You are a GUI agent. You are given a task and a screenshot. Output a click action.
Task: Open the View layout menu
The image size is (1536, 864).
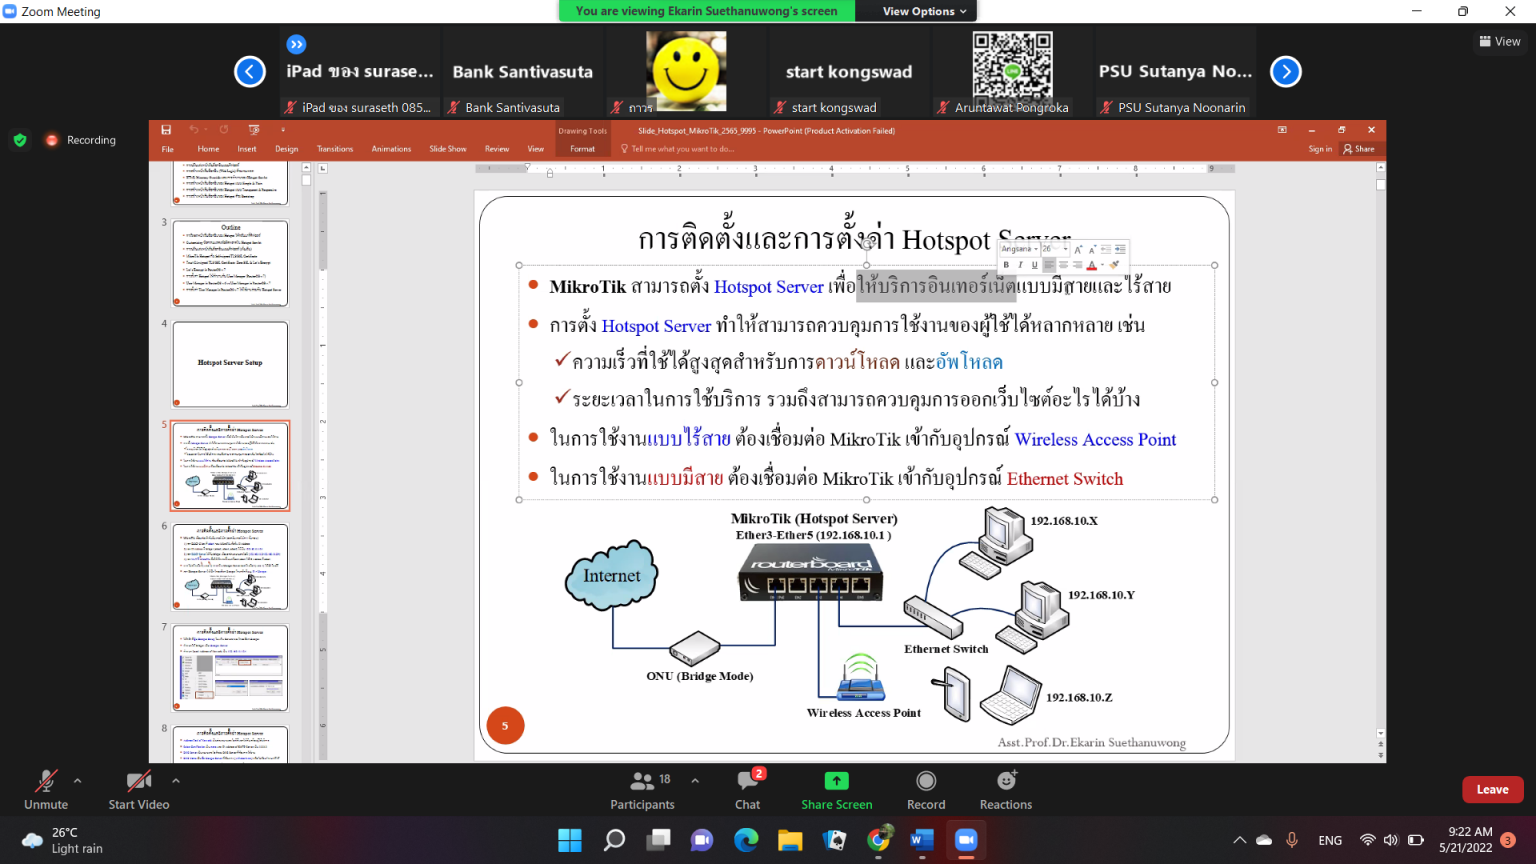(1500, 41)
